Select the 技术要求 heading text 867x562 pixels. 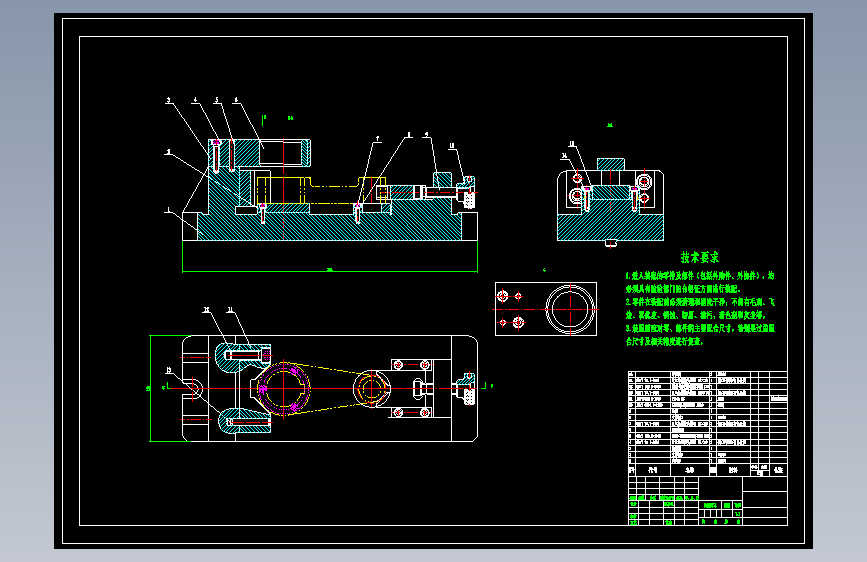click(x=699, y=257)
